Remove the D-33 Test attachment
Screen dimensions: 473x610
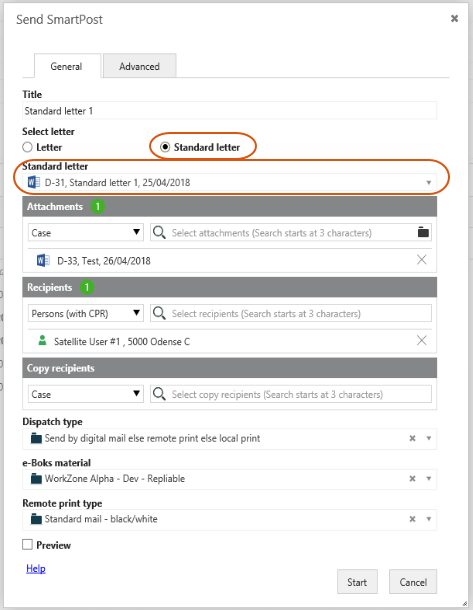421,260
